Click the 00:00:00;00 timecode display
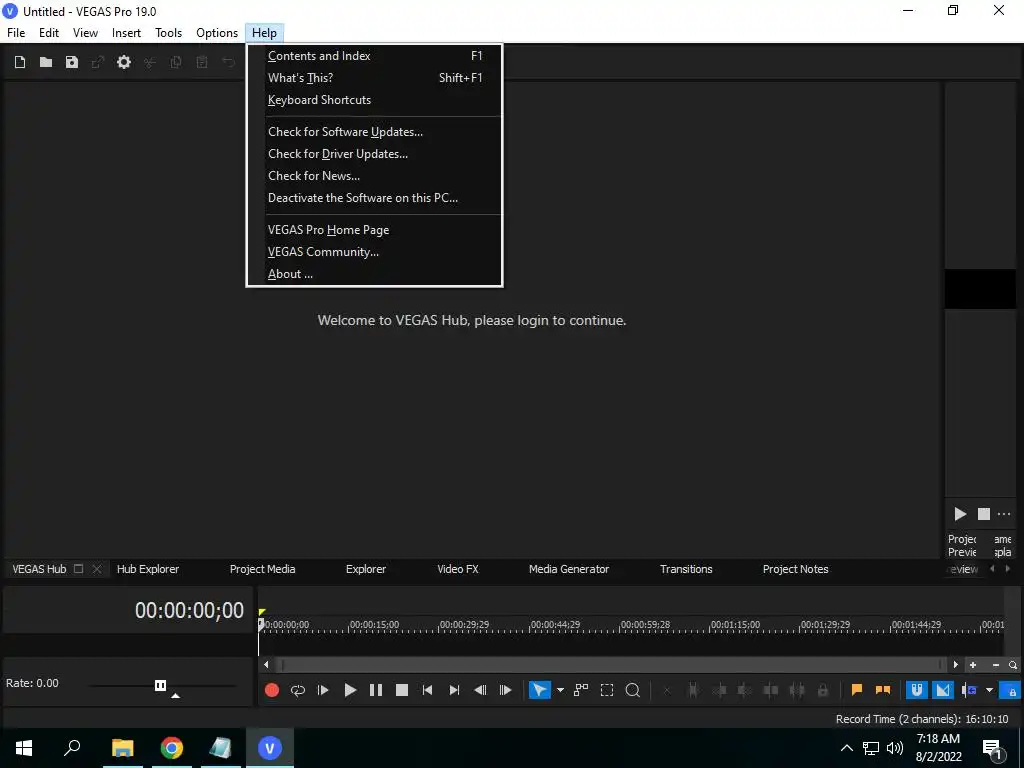 point(189,610)
